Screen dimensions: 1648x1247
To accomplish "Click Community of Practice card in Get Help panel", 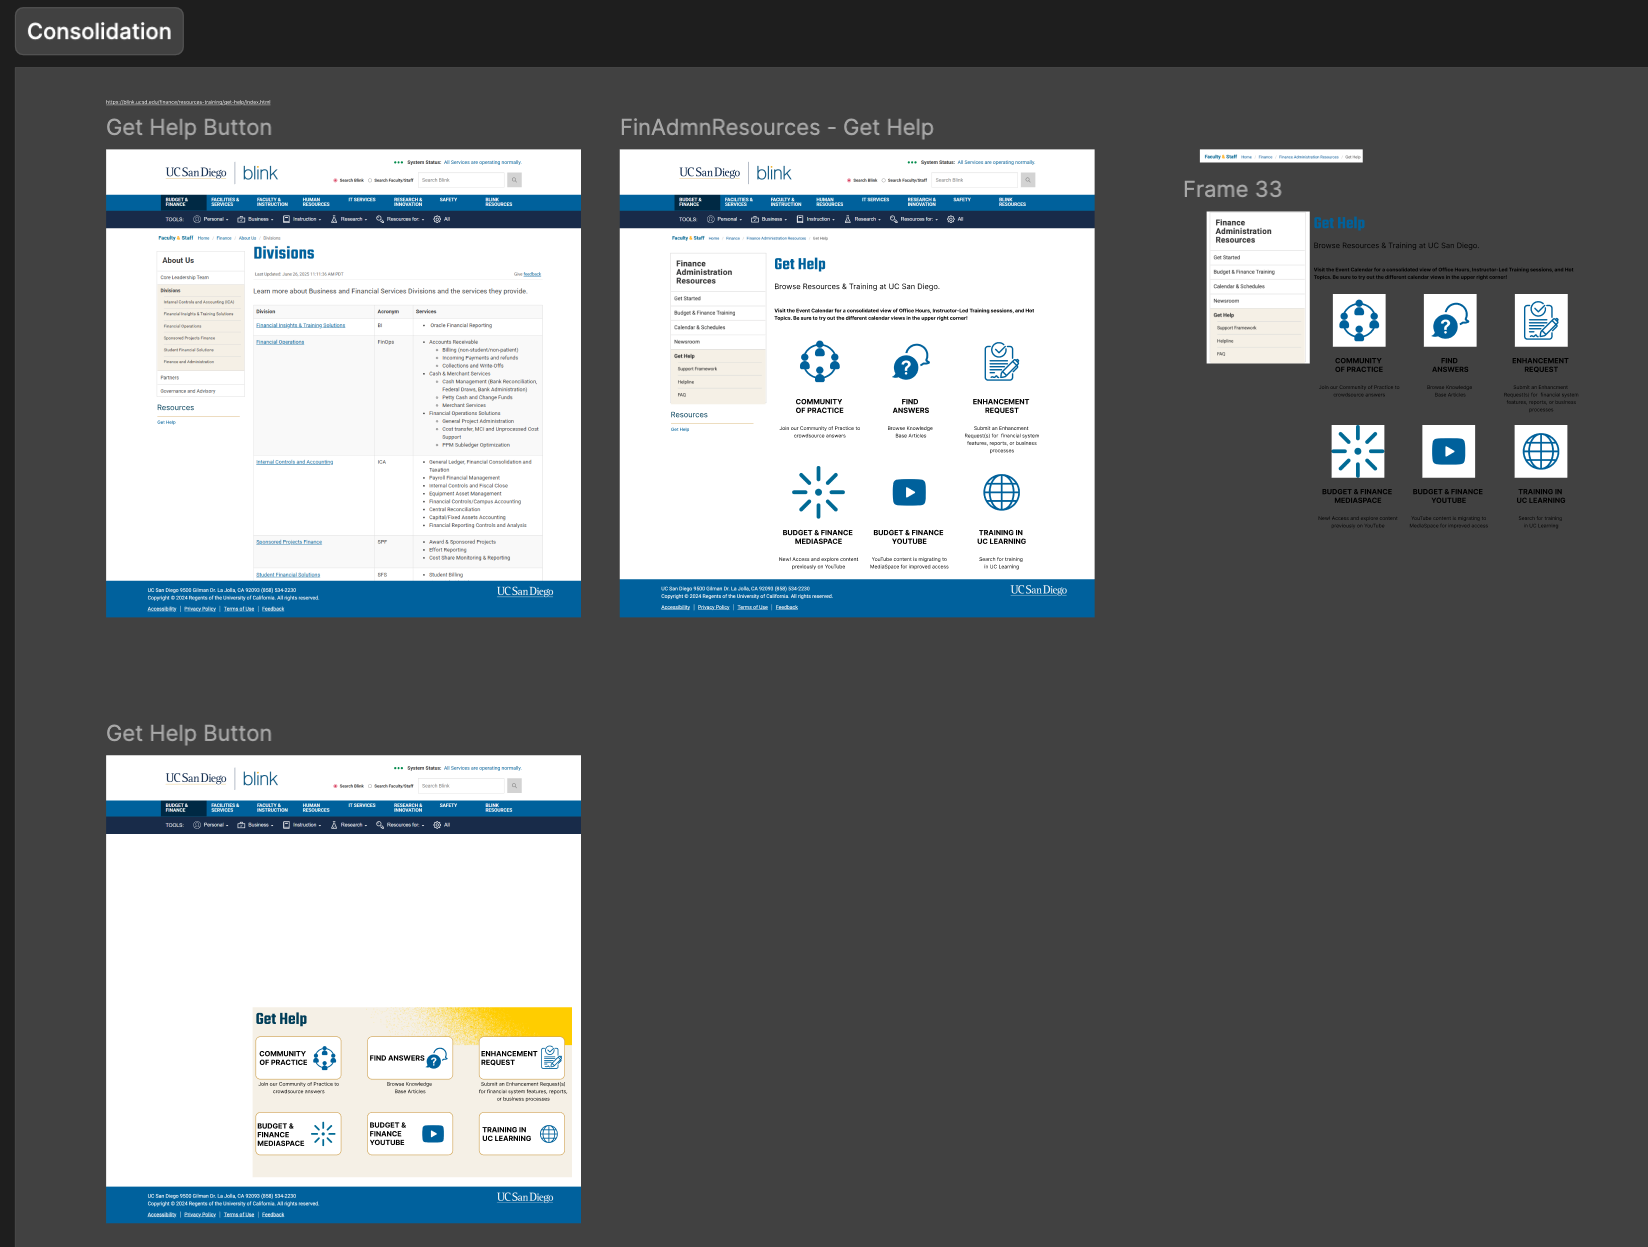I will tap(299, 1058).
